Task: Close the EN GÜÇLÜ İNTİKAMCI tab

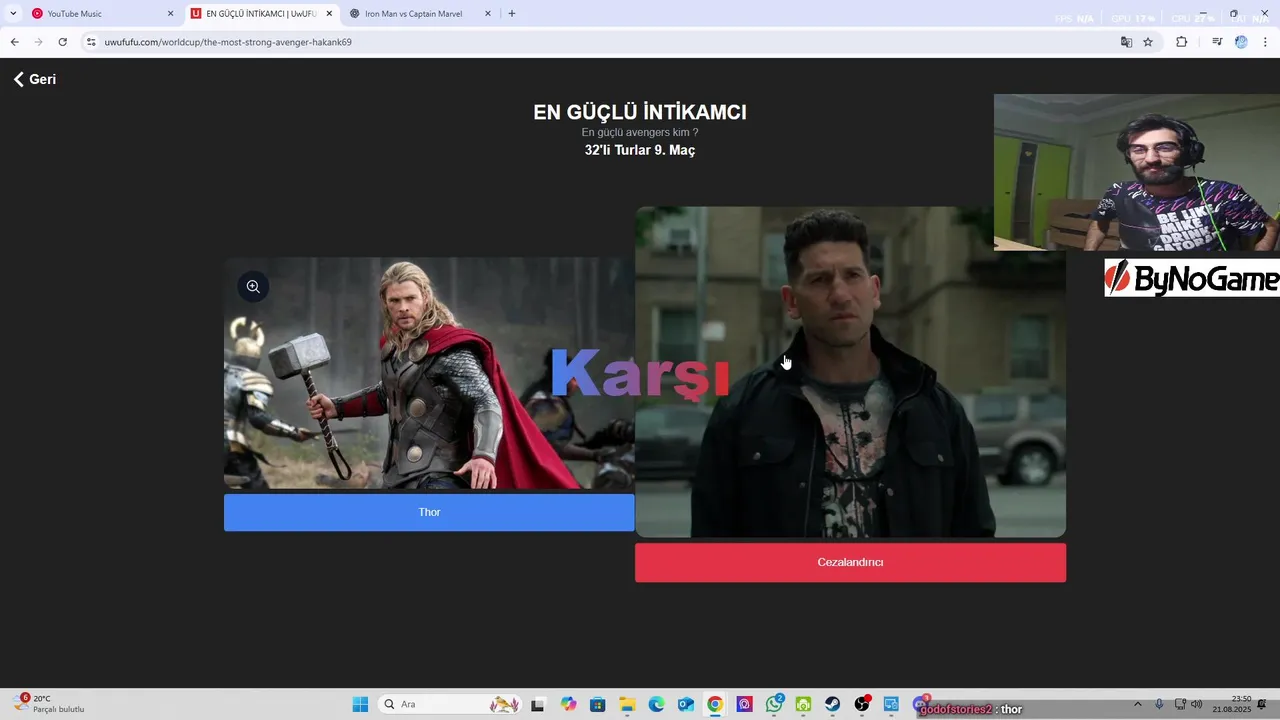Action: click(x=329, y=14)
